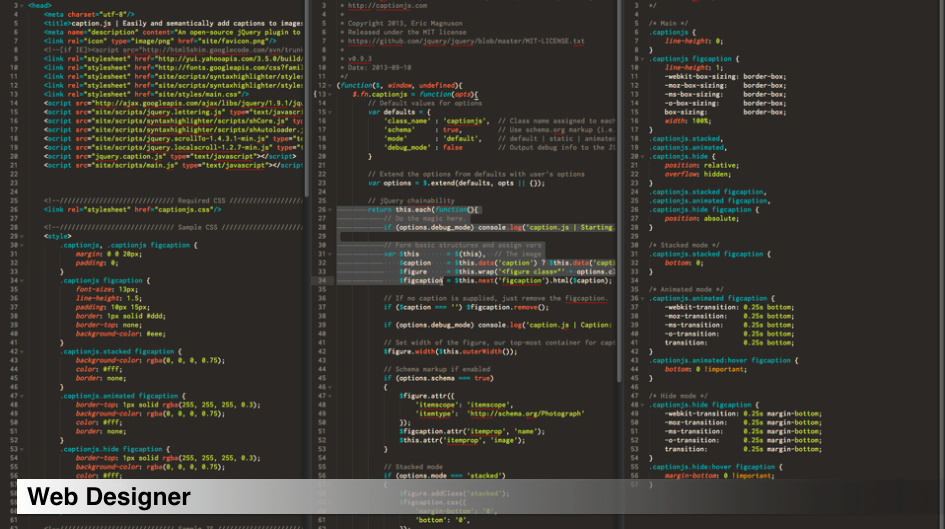Viewport: 945px width, 529px height.
Task: Collapse the <style> block fold arrow
Action: point(22,236)
